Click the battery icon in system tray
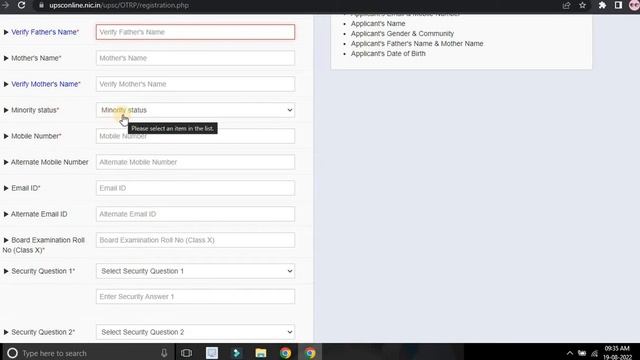This screenshot has height=360, width=640. (582, 353)
